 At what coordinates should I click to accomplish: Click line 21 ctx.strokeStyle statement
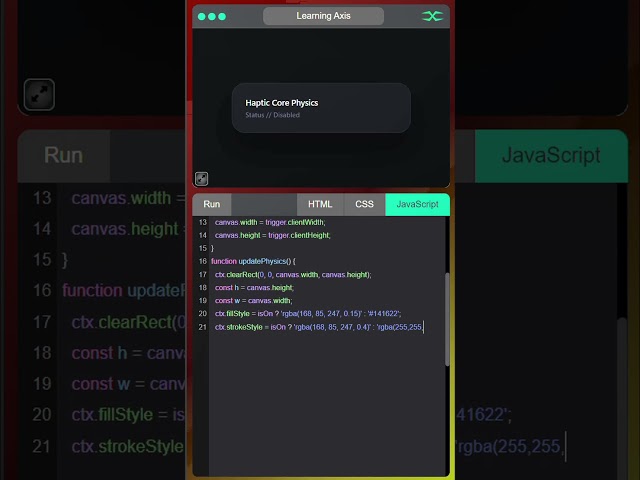point(319,327)
